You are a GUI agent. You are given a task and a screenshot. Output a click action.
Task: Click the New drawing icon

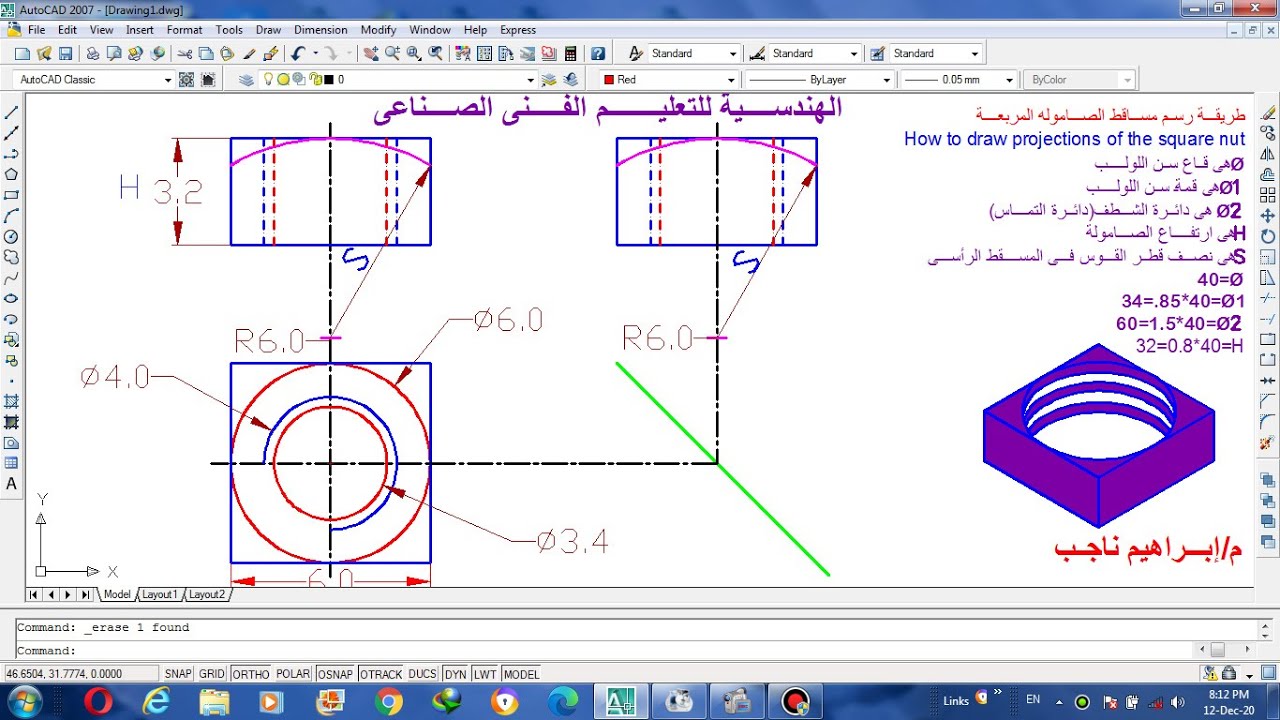point(23,54)
